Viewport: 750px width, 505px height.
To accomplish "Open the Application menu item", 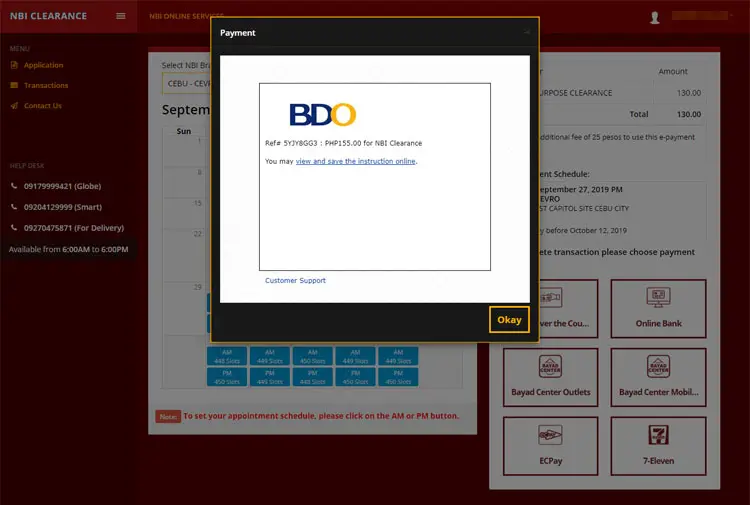I will [44, 65].
